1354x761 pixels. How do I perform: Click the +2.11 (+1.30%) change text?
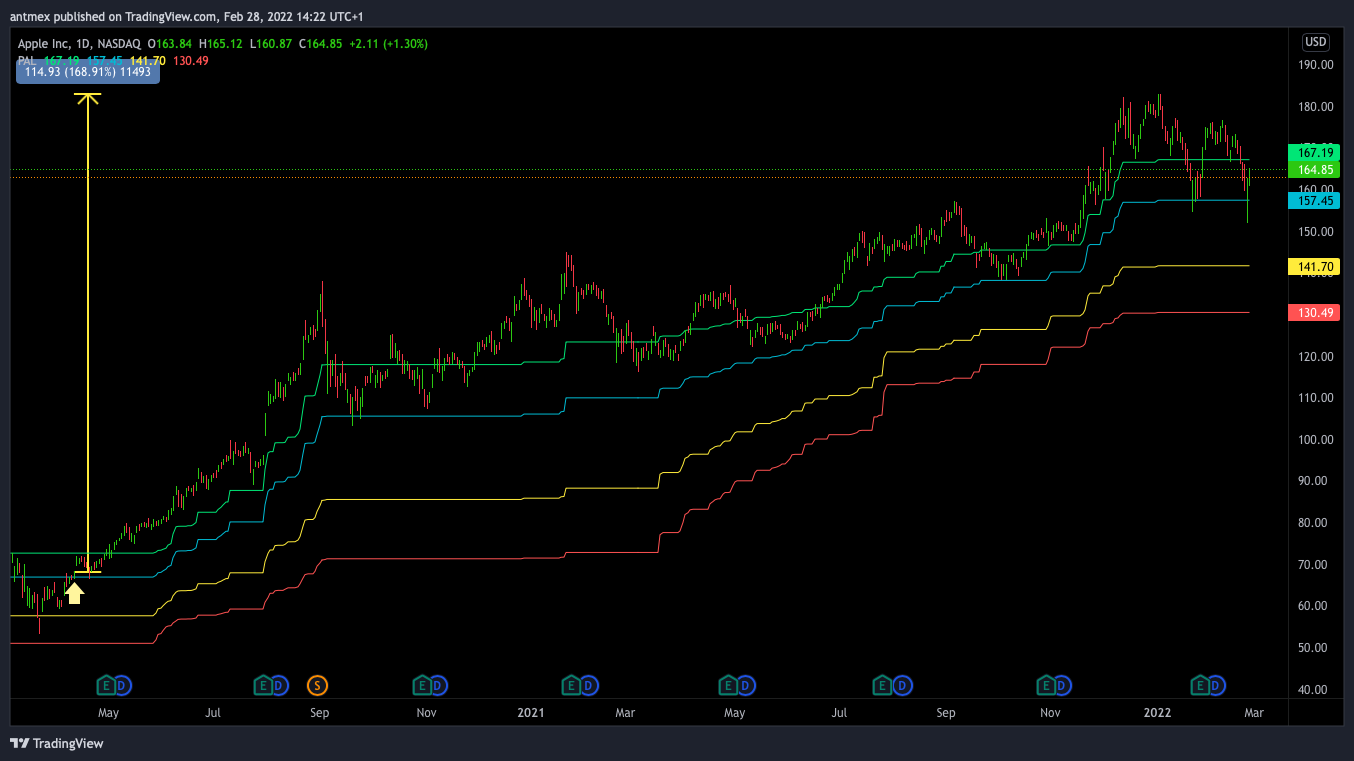click(390, 44)
